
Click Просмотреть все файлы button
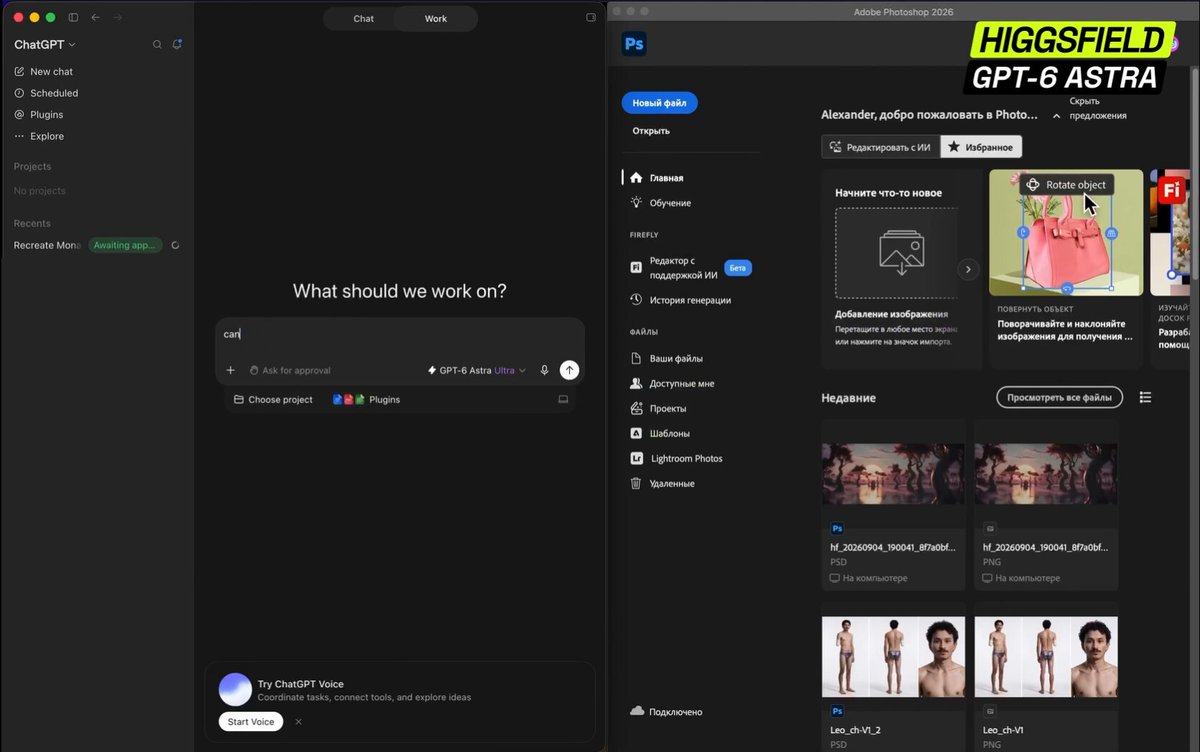(x=1059, y=397)
